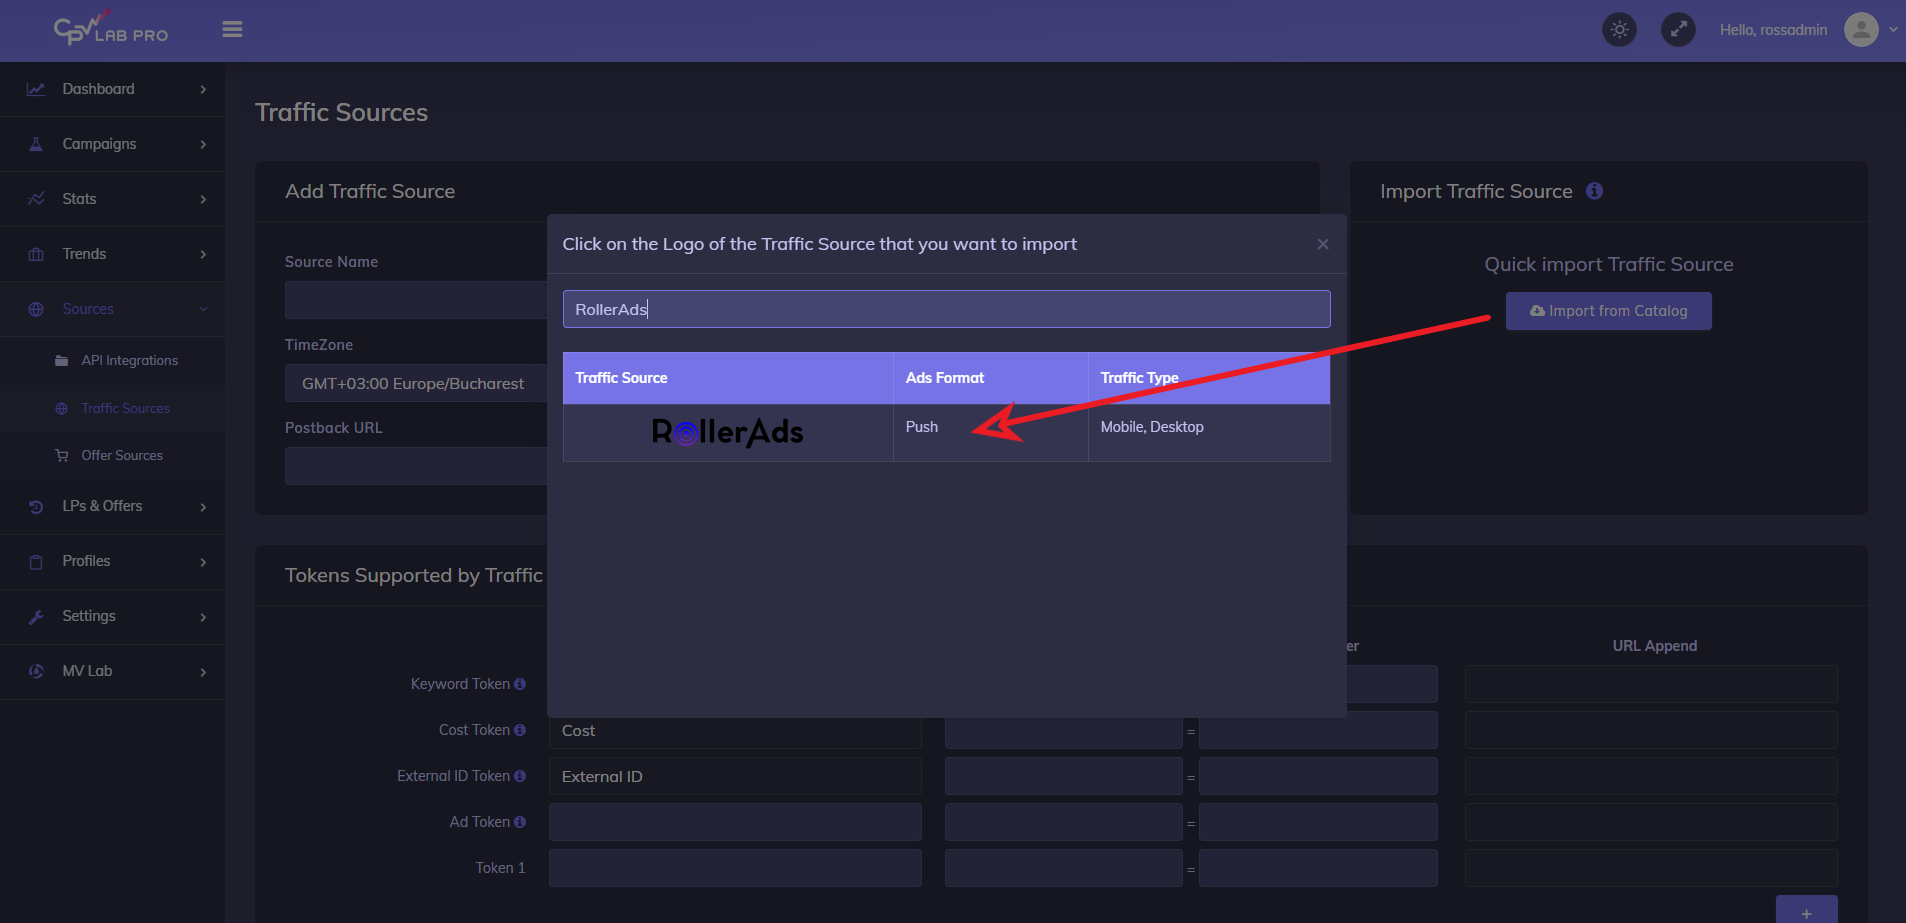
Task: Click the Ad Token info icon
Action: click(520, 822)
